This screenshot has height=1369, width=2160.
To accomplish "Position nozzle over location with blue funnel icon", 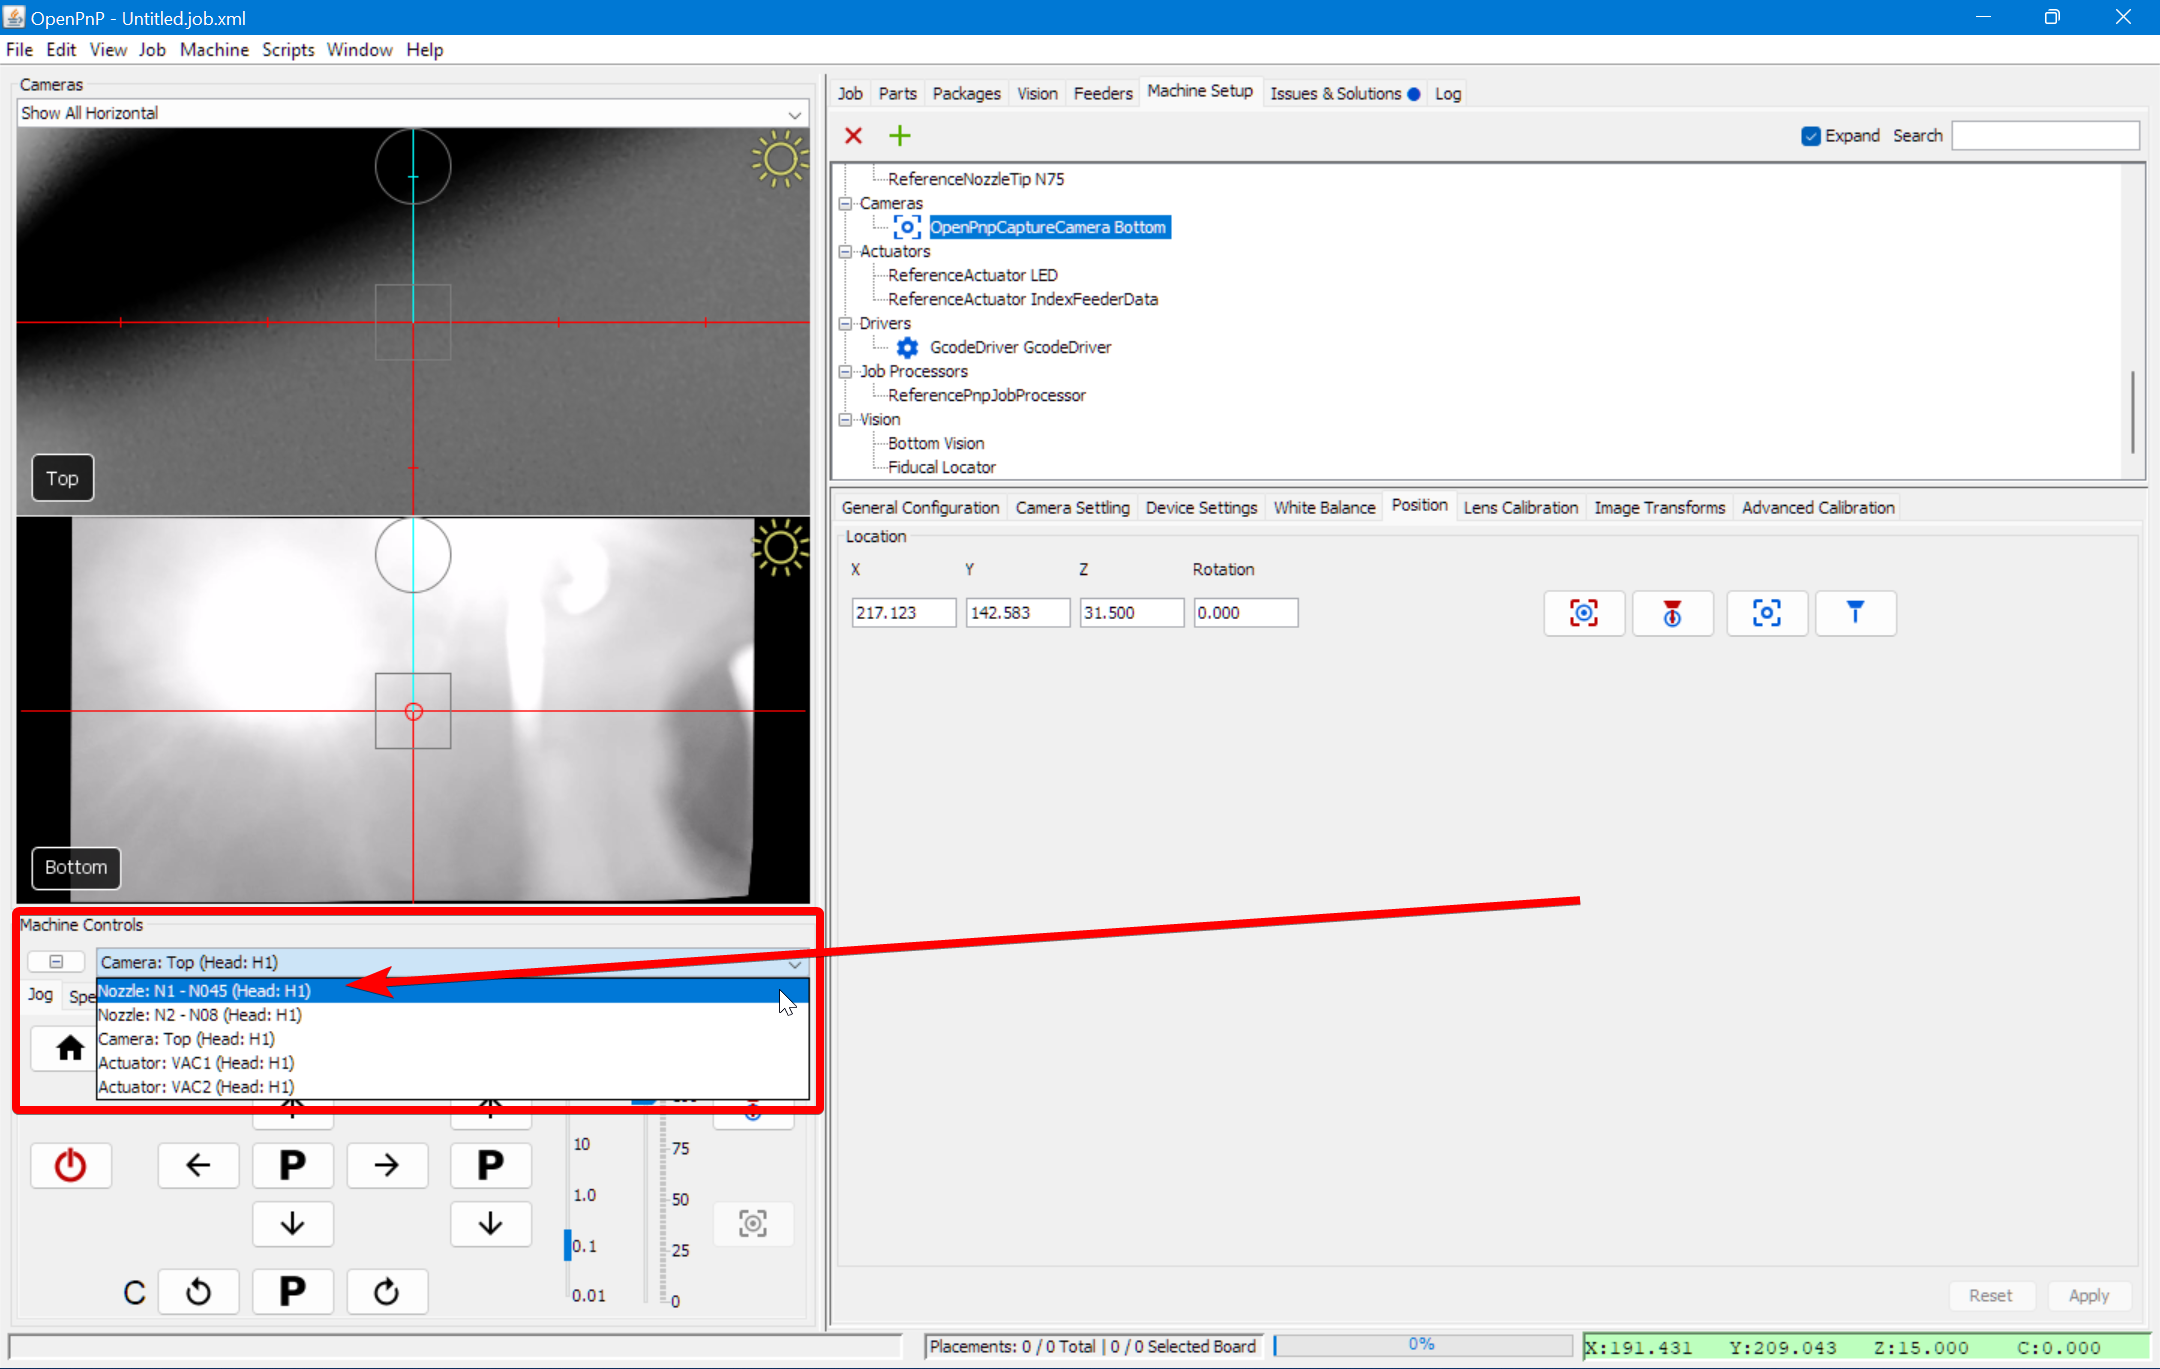I will [1855, 613].
